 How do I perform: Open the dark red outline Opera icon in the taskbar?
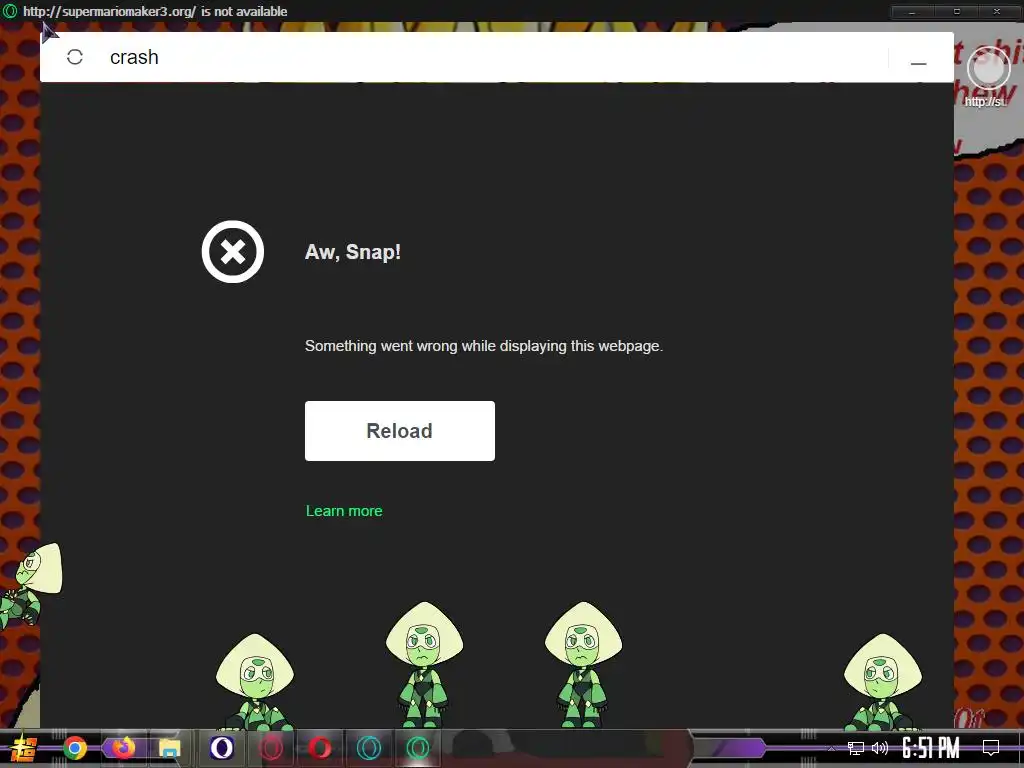tap(270, 748)
